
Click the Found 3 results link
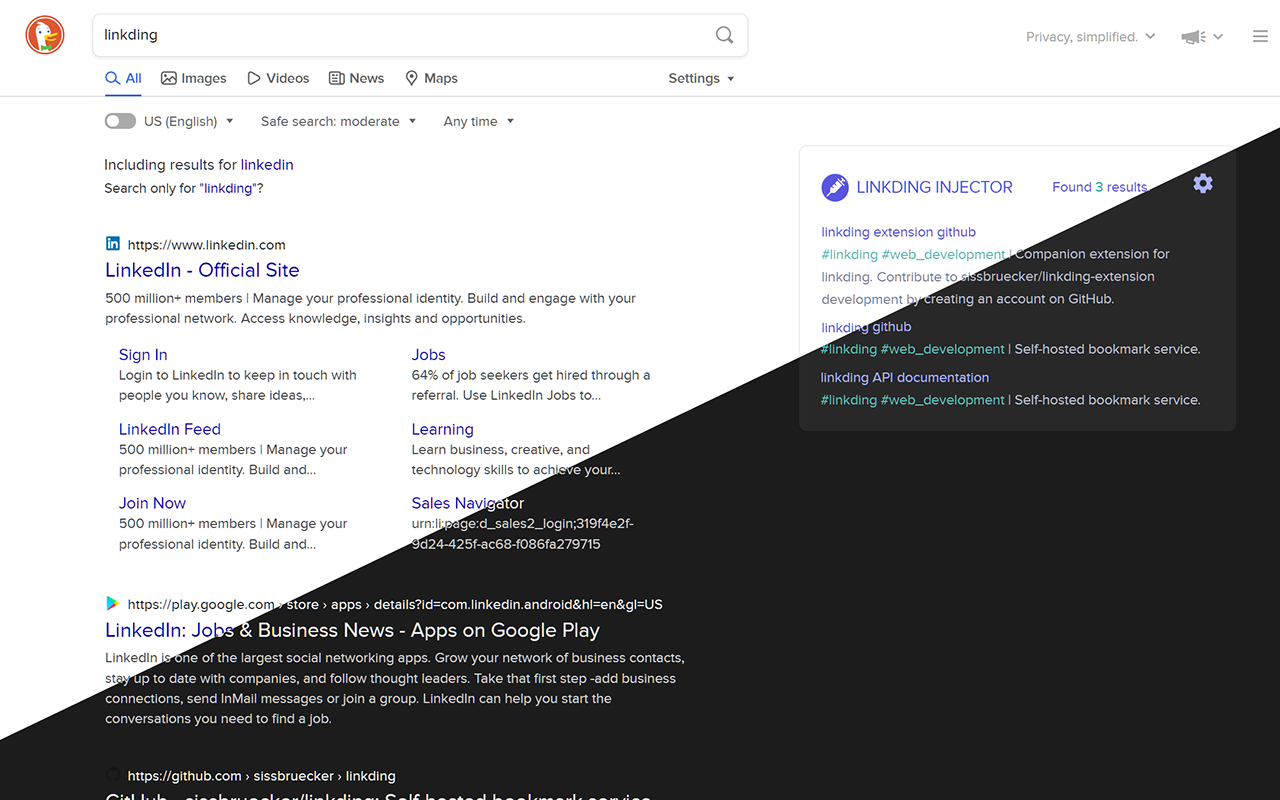(x=1098, y=187)
